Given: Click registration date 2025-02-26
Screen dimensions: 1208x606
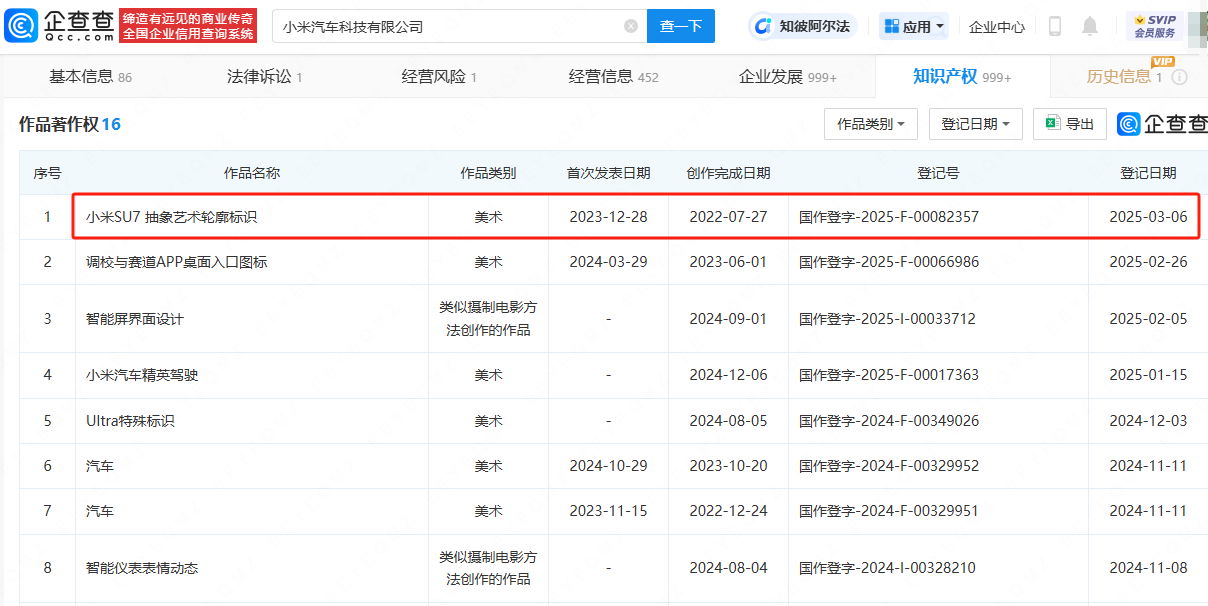Looking at the screenshot, I should coord(1148,262).
